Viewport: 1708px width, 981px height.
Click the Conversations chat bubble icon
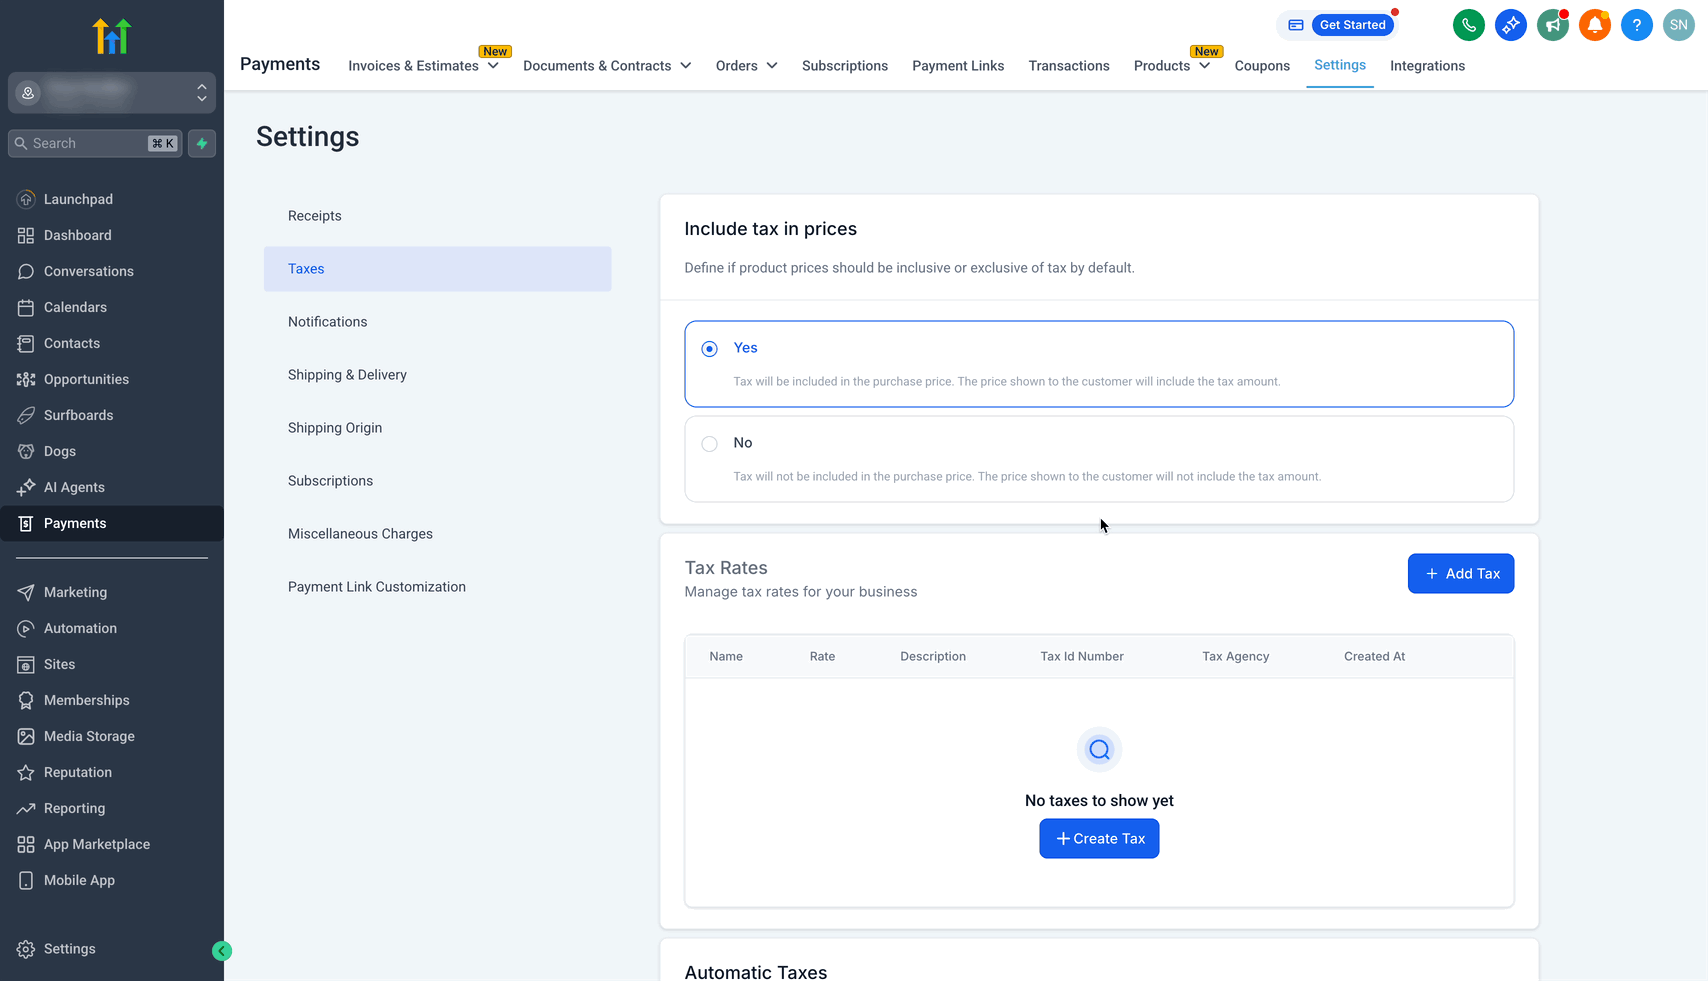coord(26,271)
